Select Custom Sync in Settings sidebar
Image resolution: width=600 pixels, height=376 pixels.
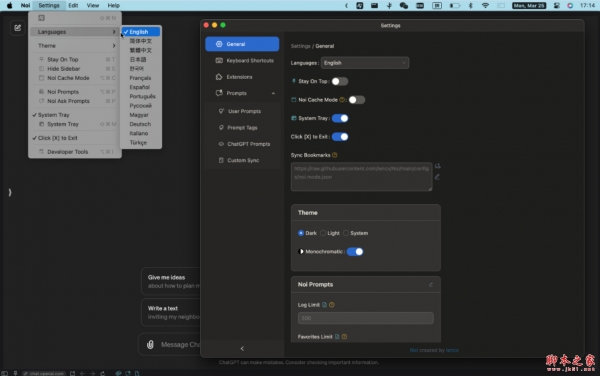pyautogui.click(x=242, y=160)
